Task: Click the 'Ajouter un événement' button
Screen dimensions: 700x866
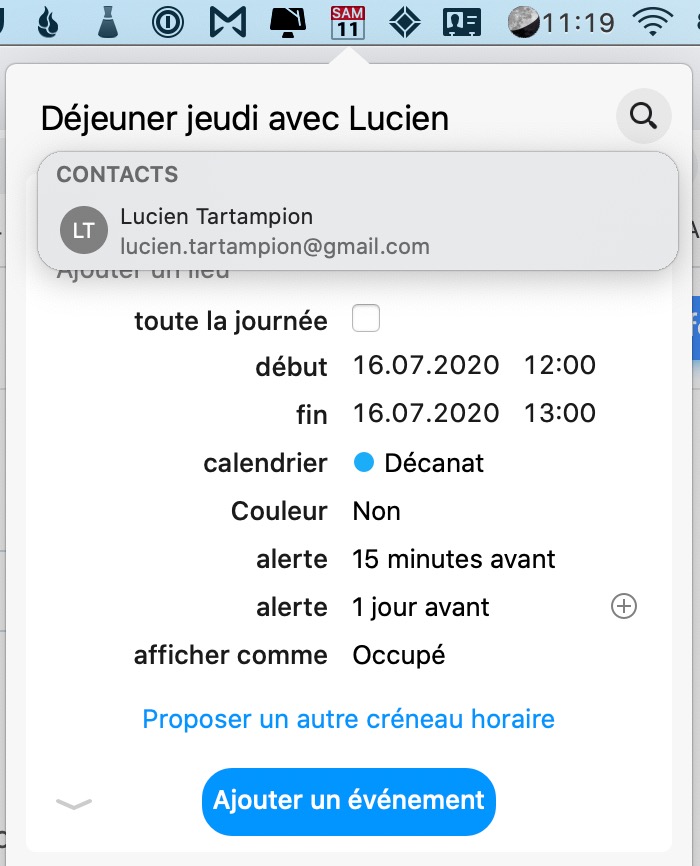Action: coord(349,801)
